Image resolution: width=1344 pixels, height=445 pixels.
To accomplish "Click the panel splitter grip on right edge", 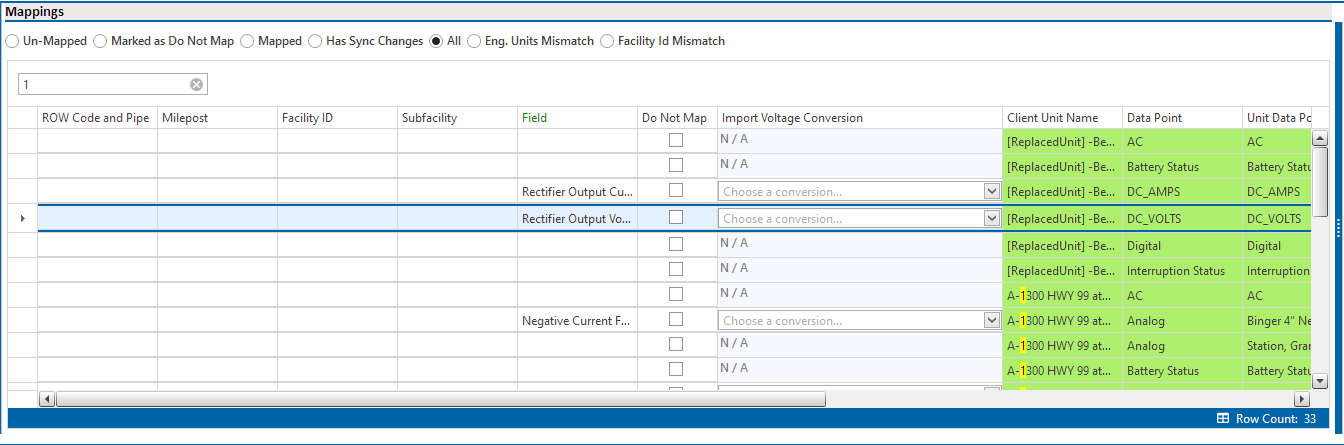I will pos(1338,228).
